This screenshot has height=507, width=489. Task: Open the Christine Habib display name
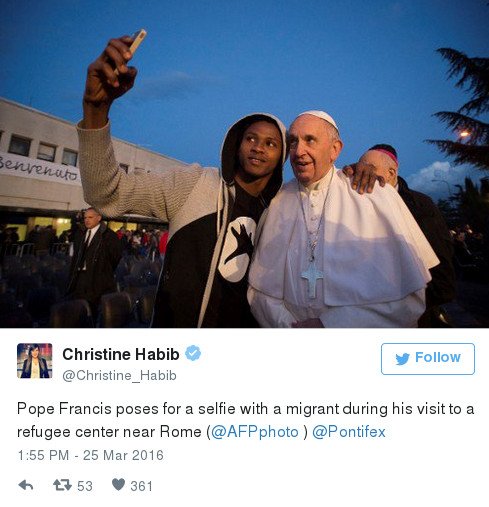(x=121, y=354)
